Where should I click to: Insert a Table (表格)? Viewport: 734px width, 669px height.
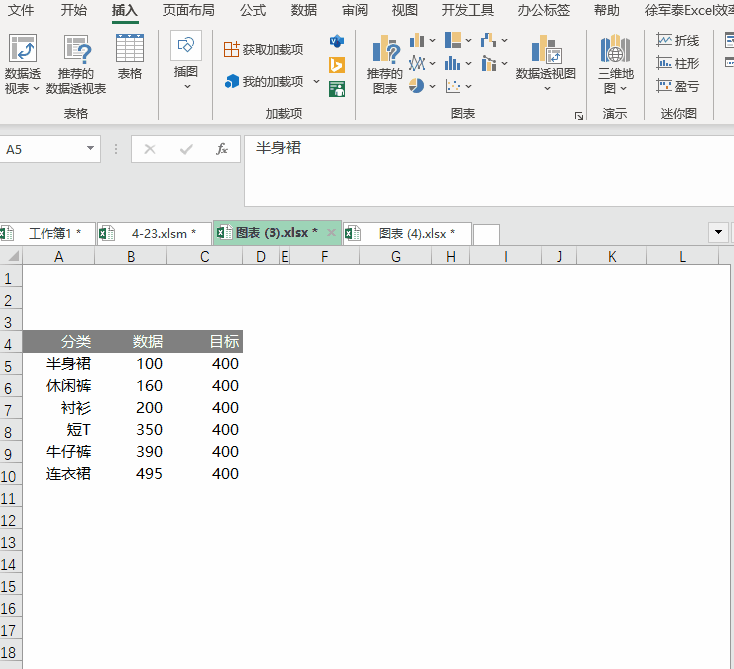coord(130,57)
